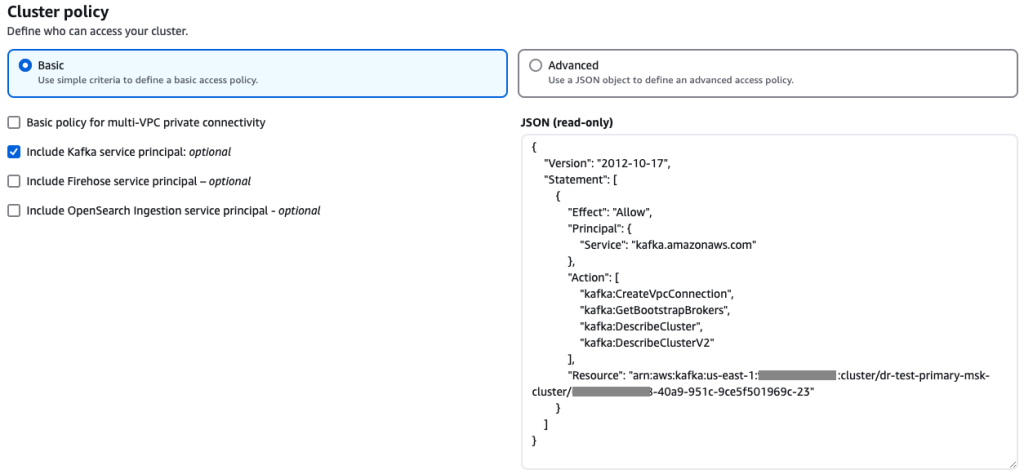Click inside the read-only JSON text area
The height and width of the screenshot is (474, 1024).
point(769,302)
